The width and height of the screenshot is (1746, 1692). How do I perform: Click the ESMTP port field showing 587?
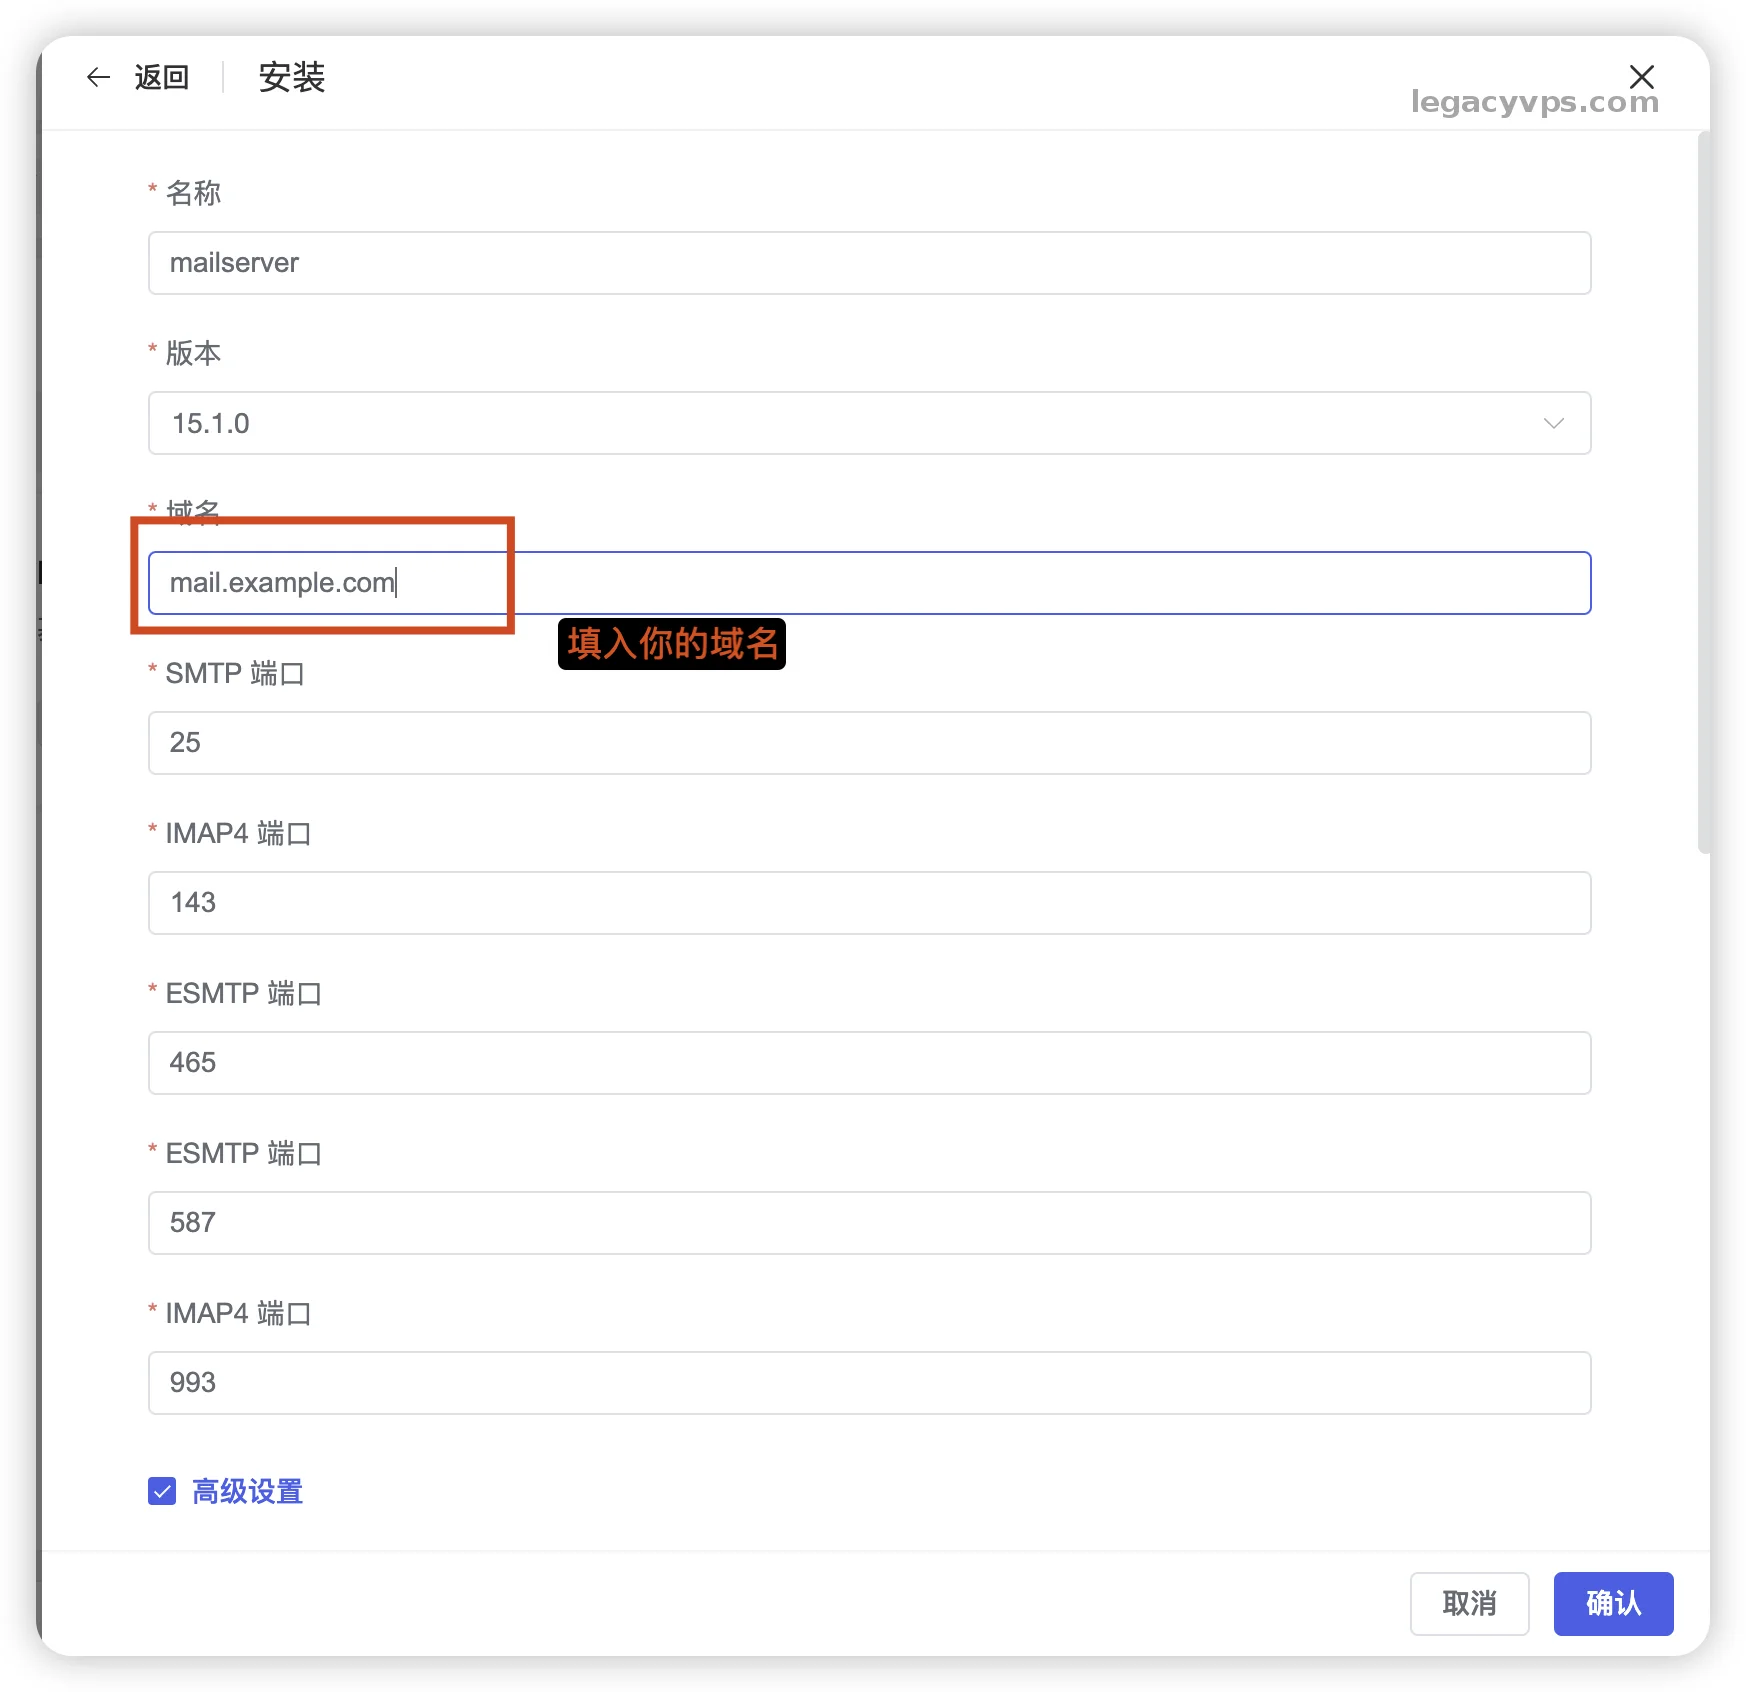click(x=868, y=1223)
